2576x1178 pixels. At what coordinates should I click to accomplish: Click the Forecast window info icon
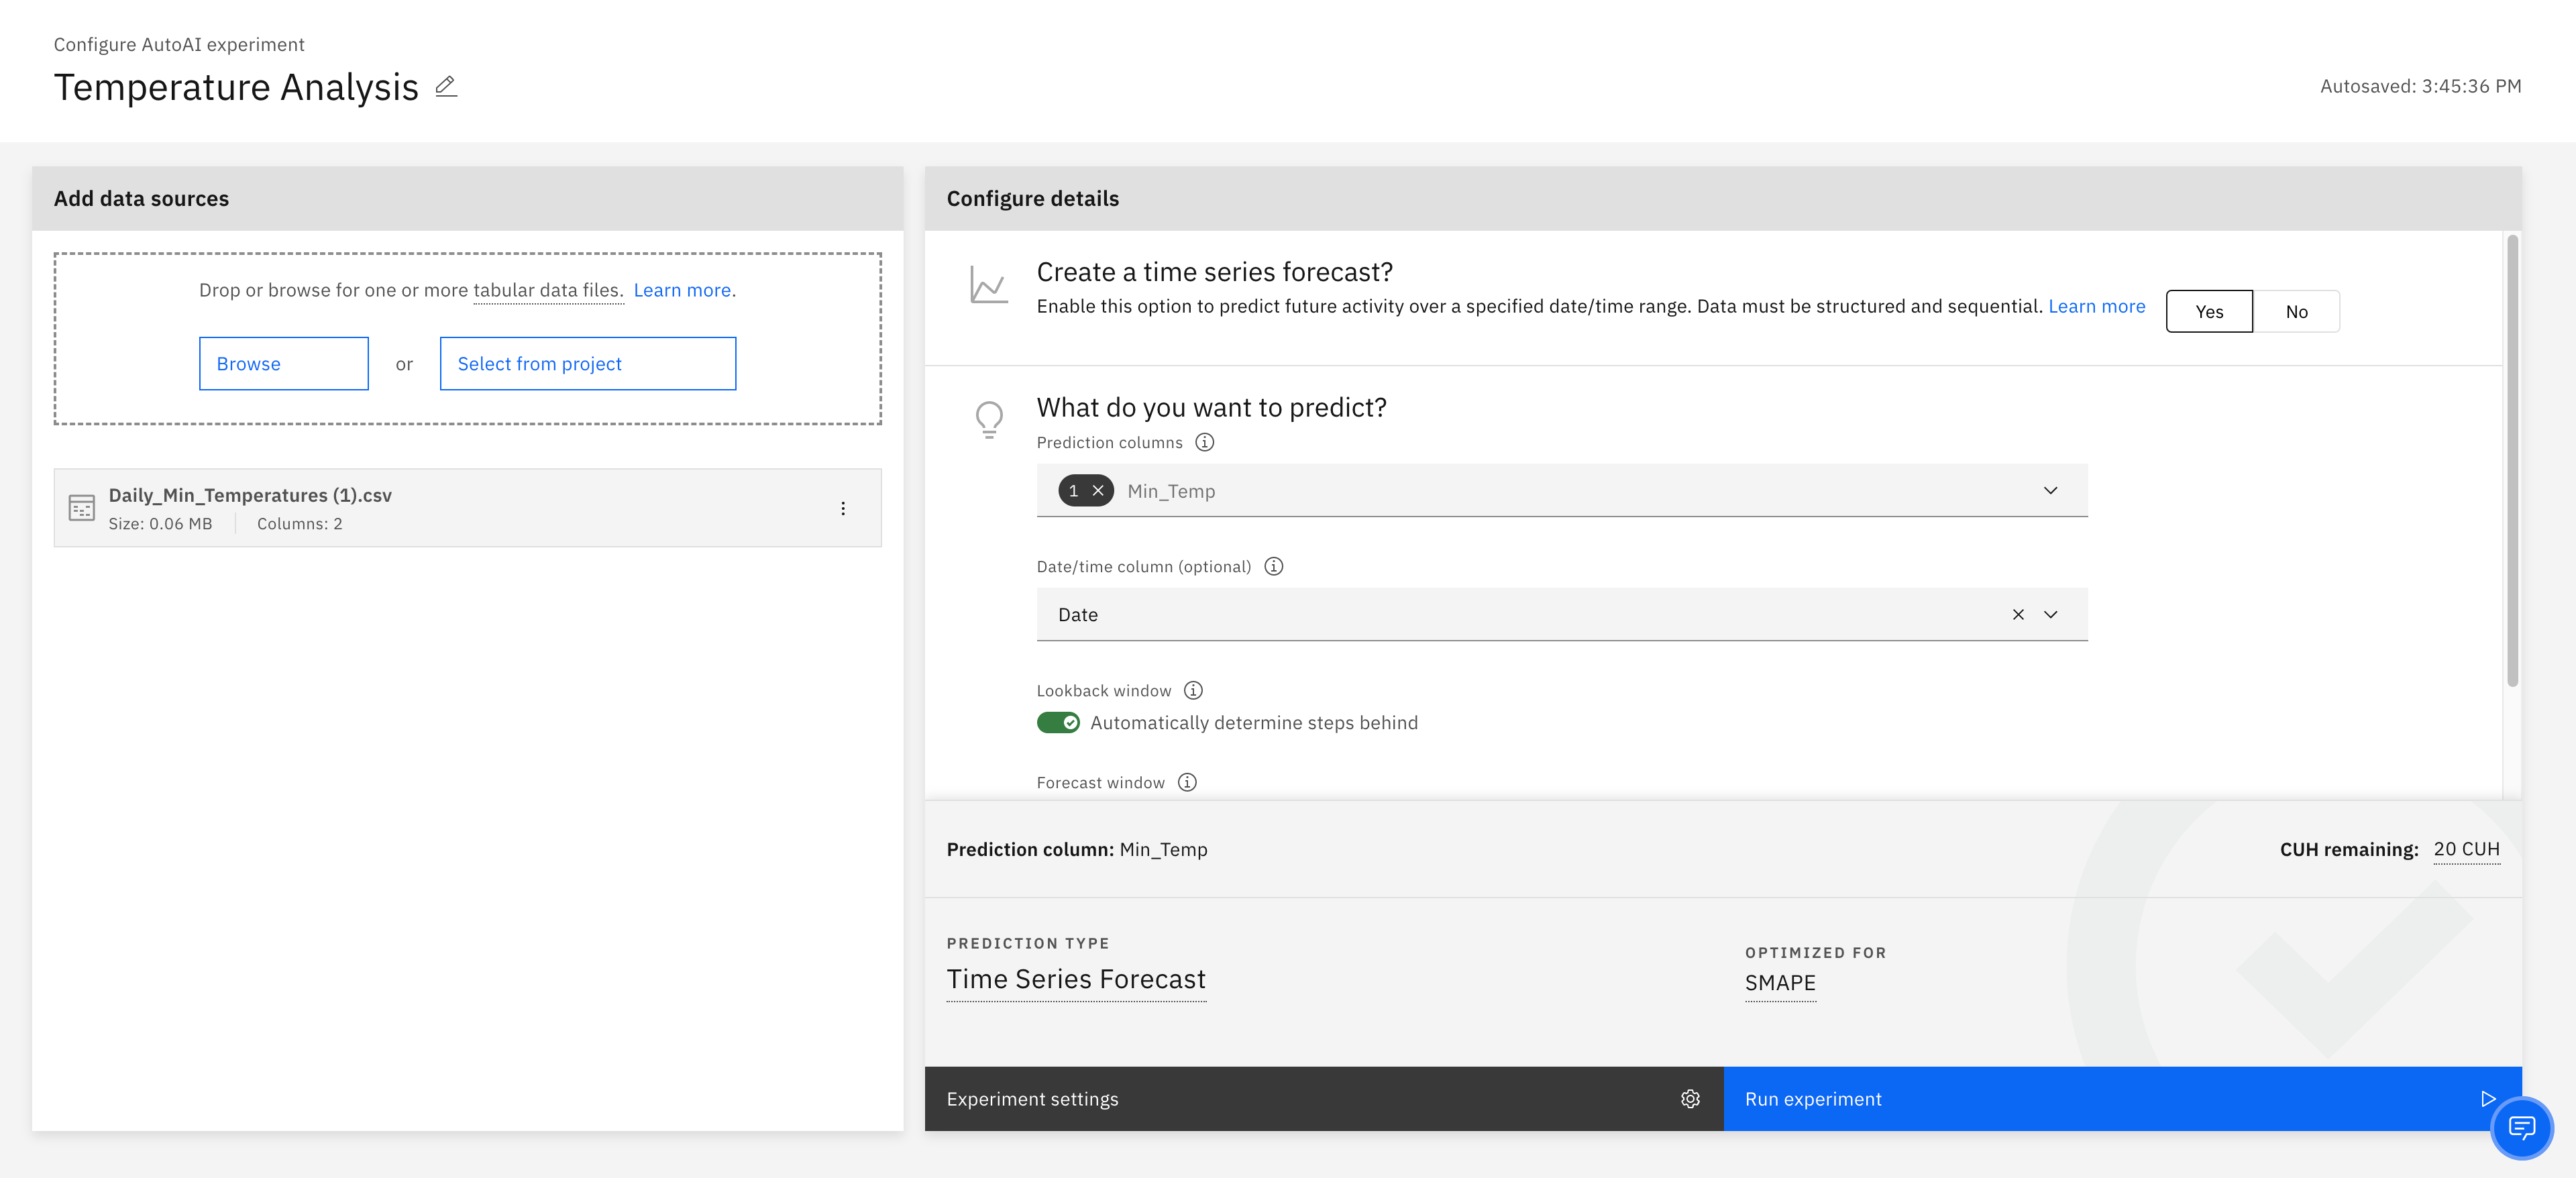[x=1187, y=782]
